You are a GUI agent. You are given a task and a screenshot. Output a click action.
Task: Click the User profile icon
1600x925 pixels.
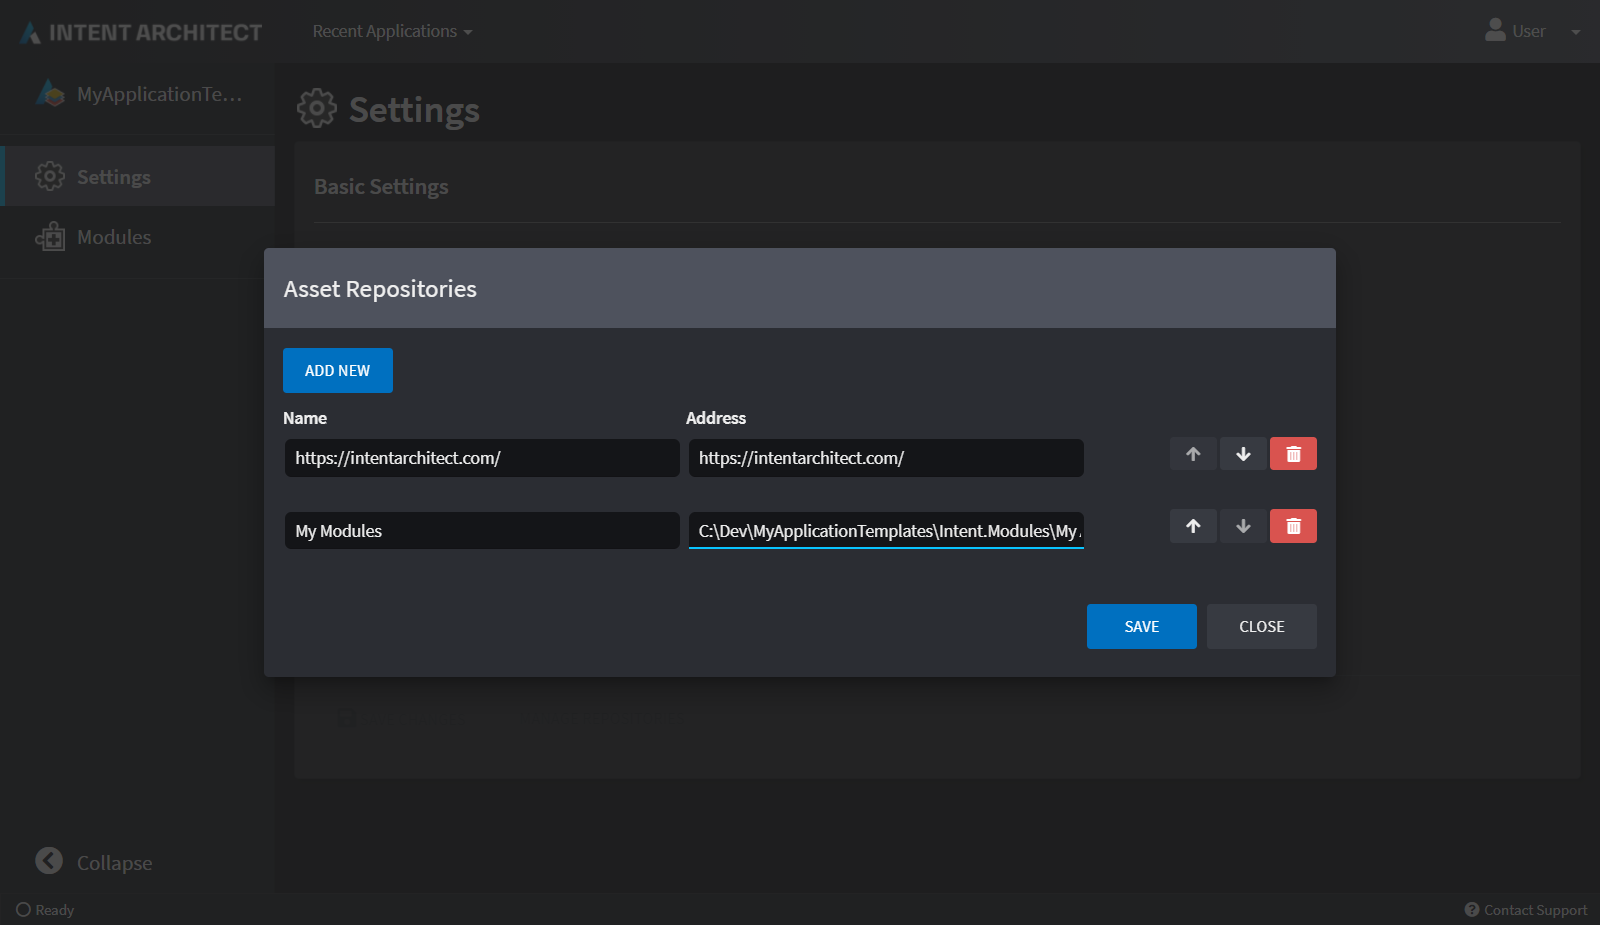(1496, 30)
